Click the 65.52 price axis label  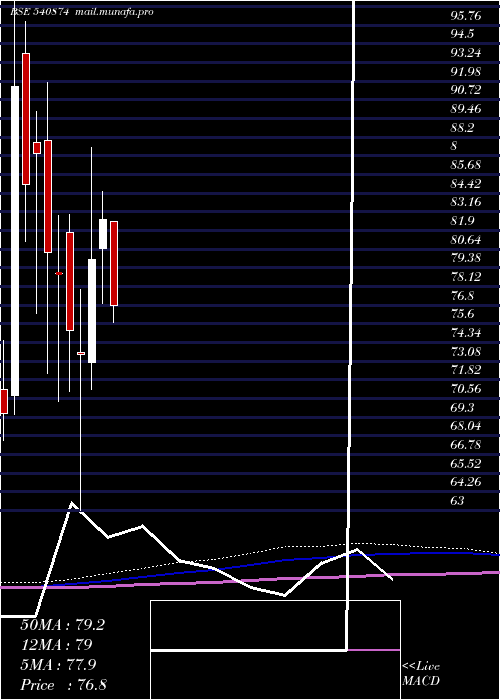[x=466, y=464]
